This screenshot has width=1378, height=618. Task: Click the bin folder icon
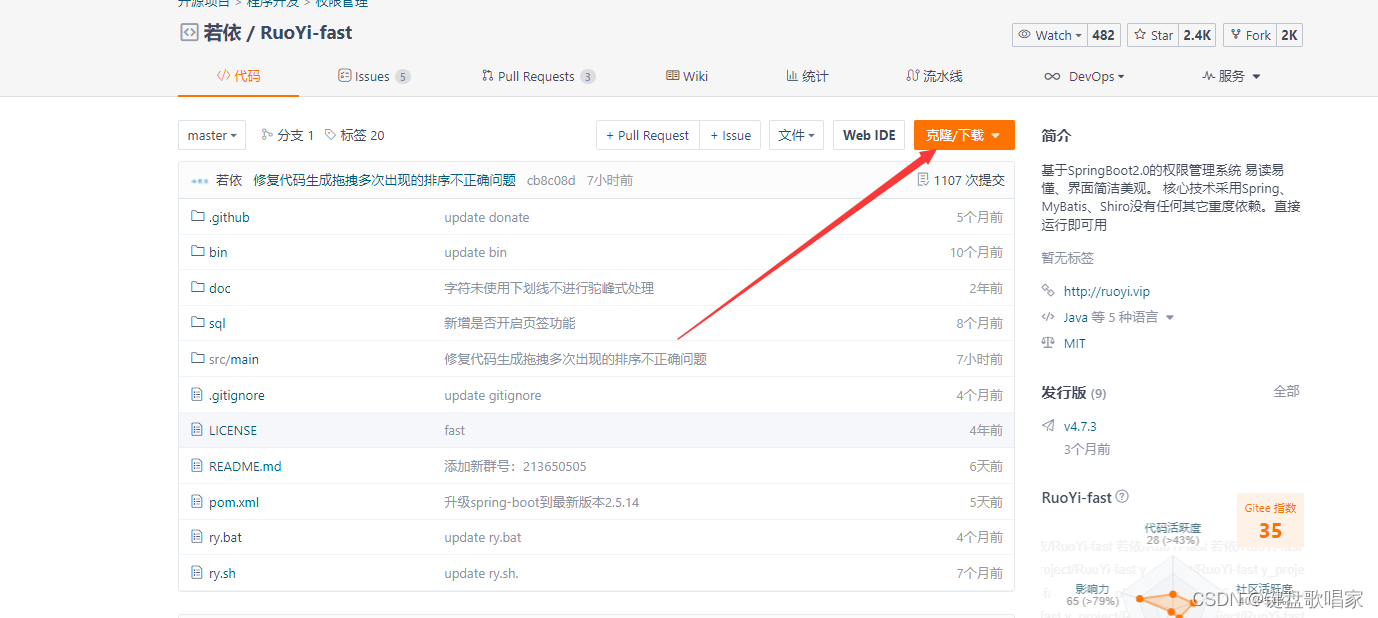click(x=197, y=252)
